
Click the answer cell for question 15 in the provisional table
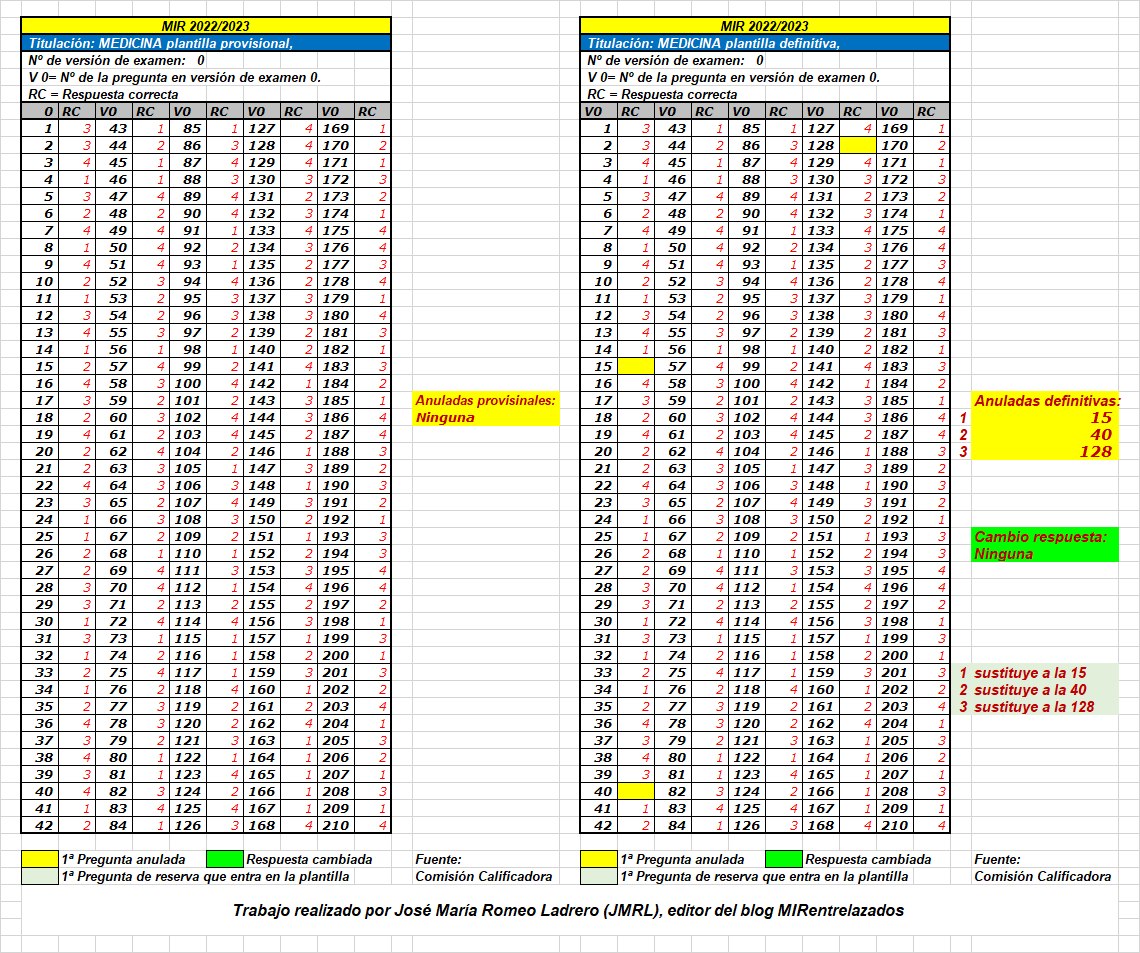point(77,366)
